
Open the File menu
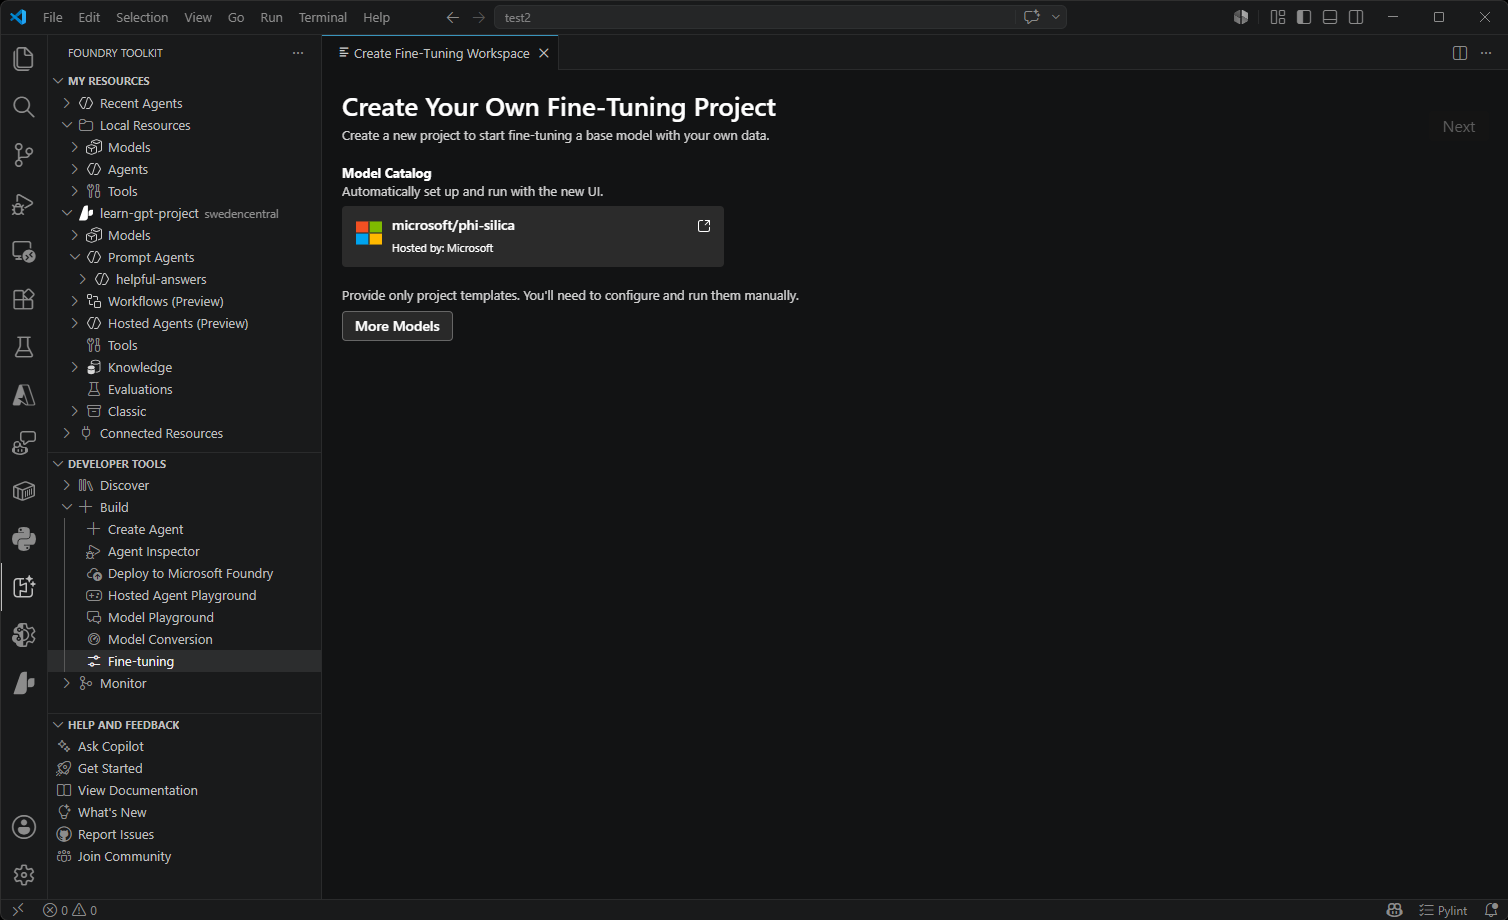(x=53, y=17)
